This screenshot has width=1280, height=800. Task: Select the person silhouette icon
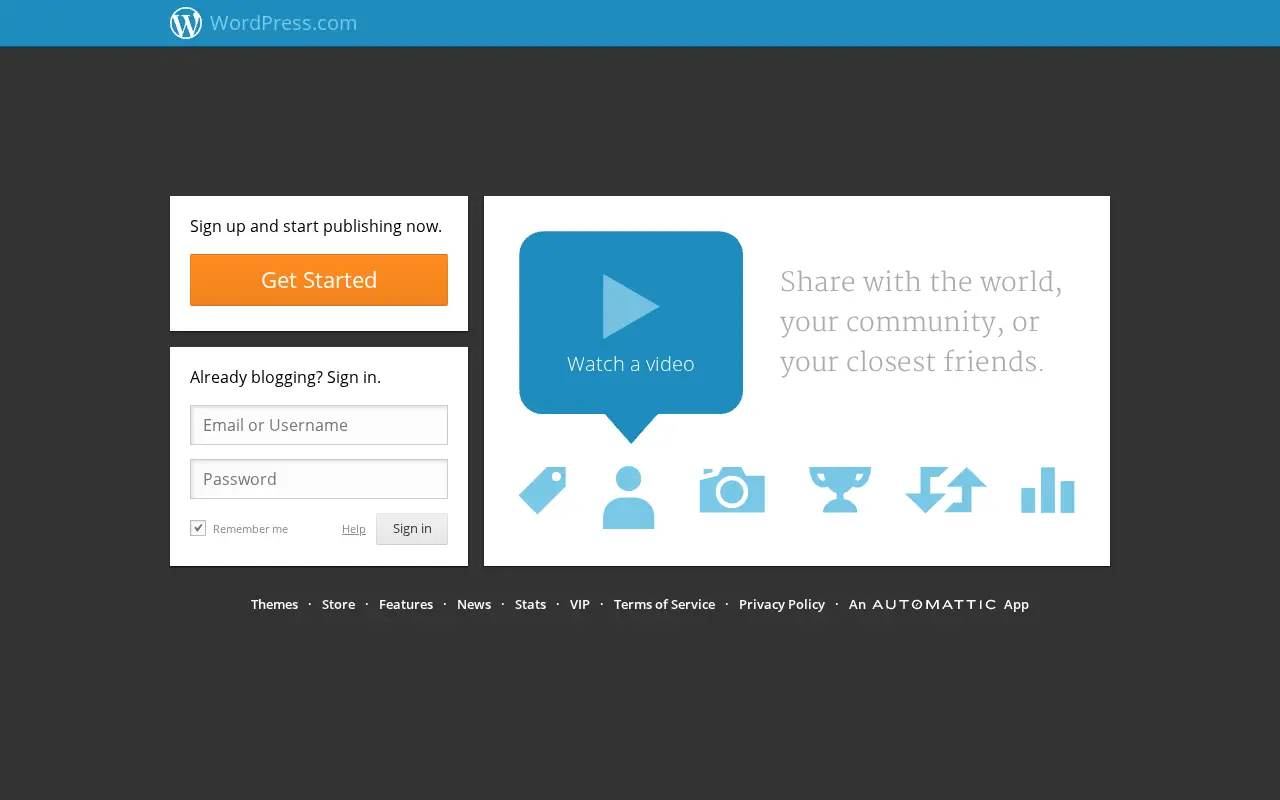629,497
